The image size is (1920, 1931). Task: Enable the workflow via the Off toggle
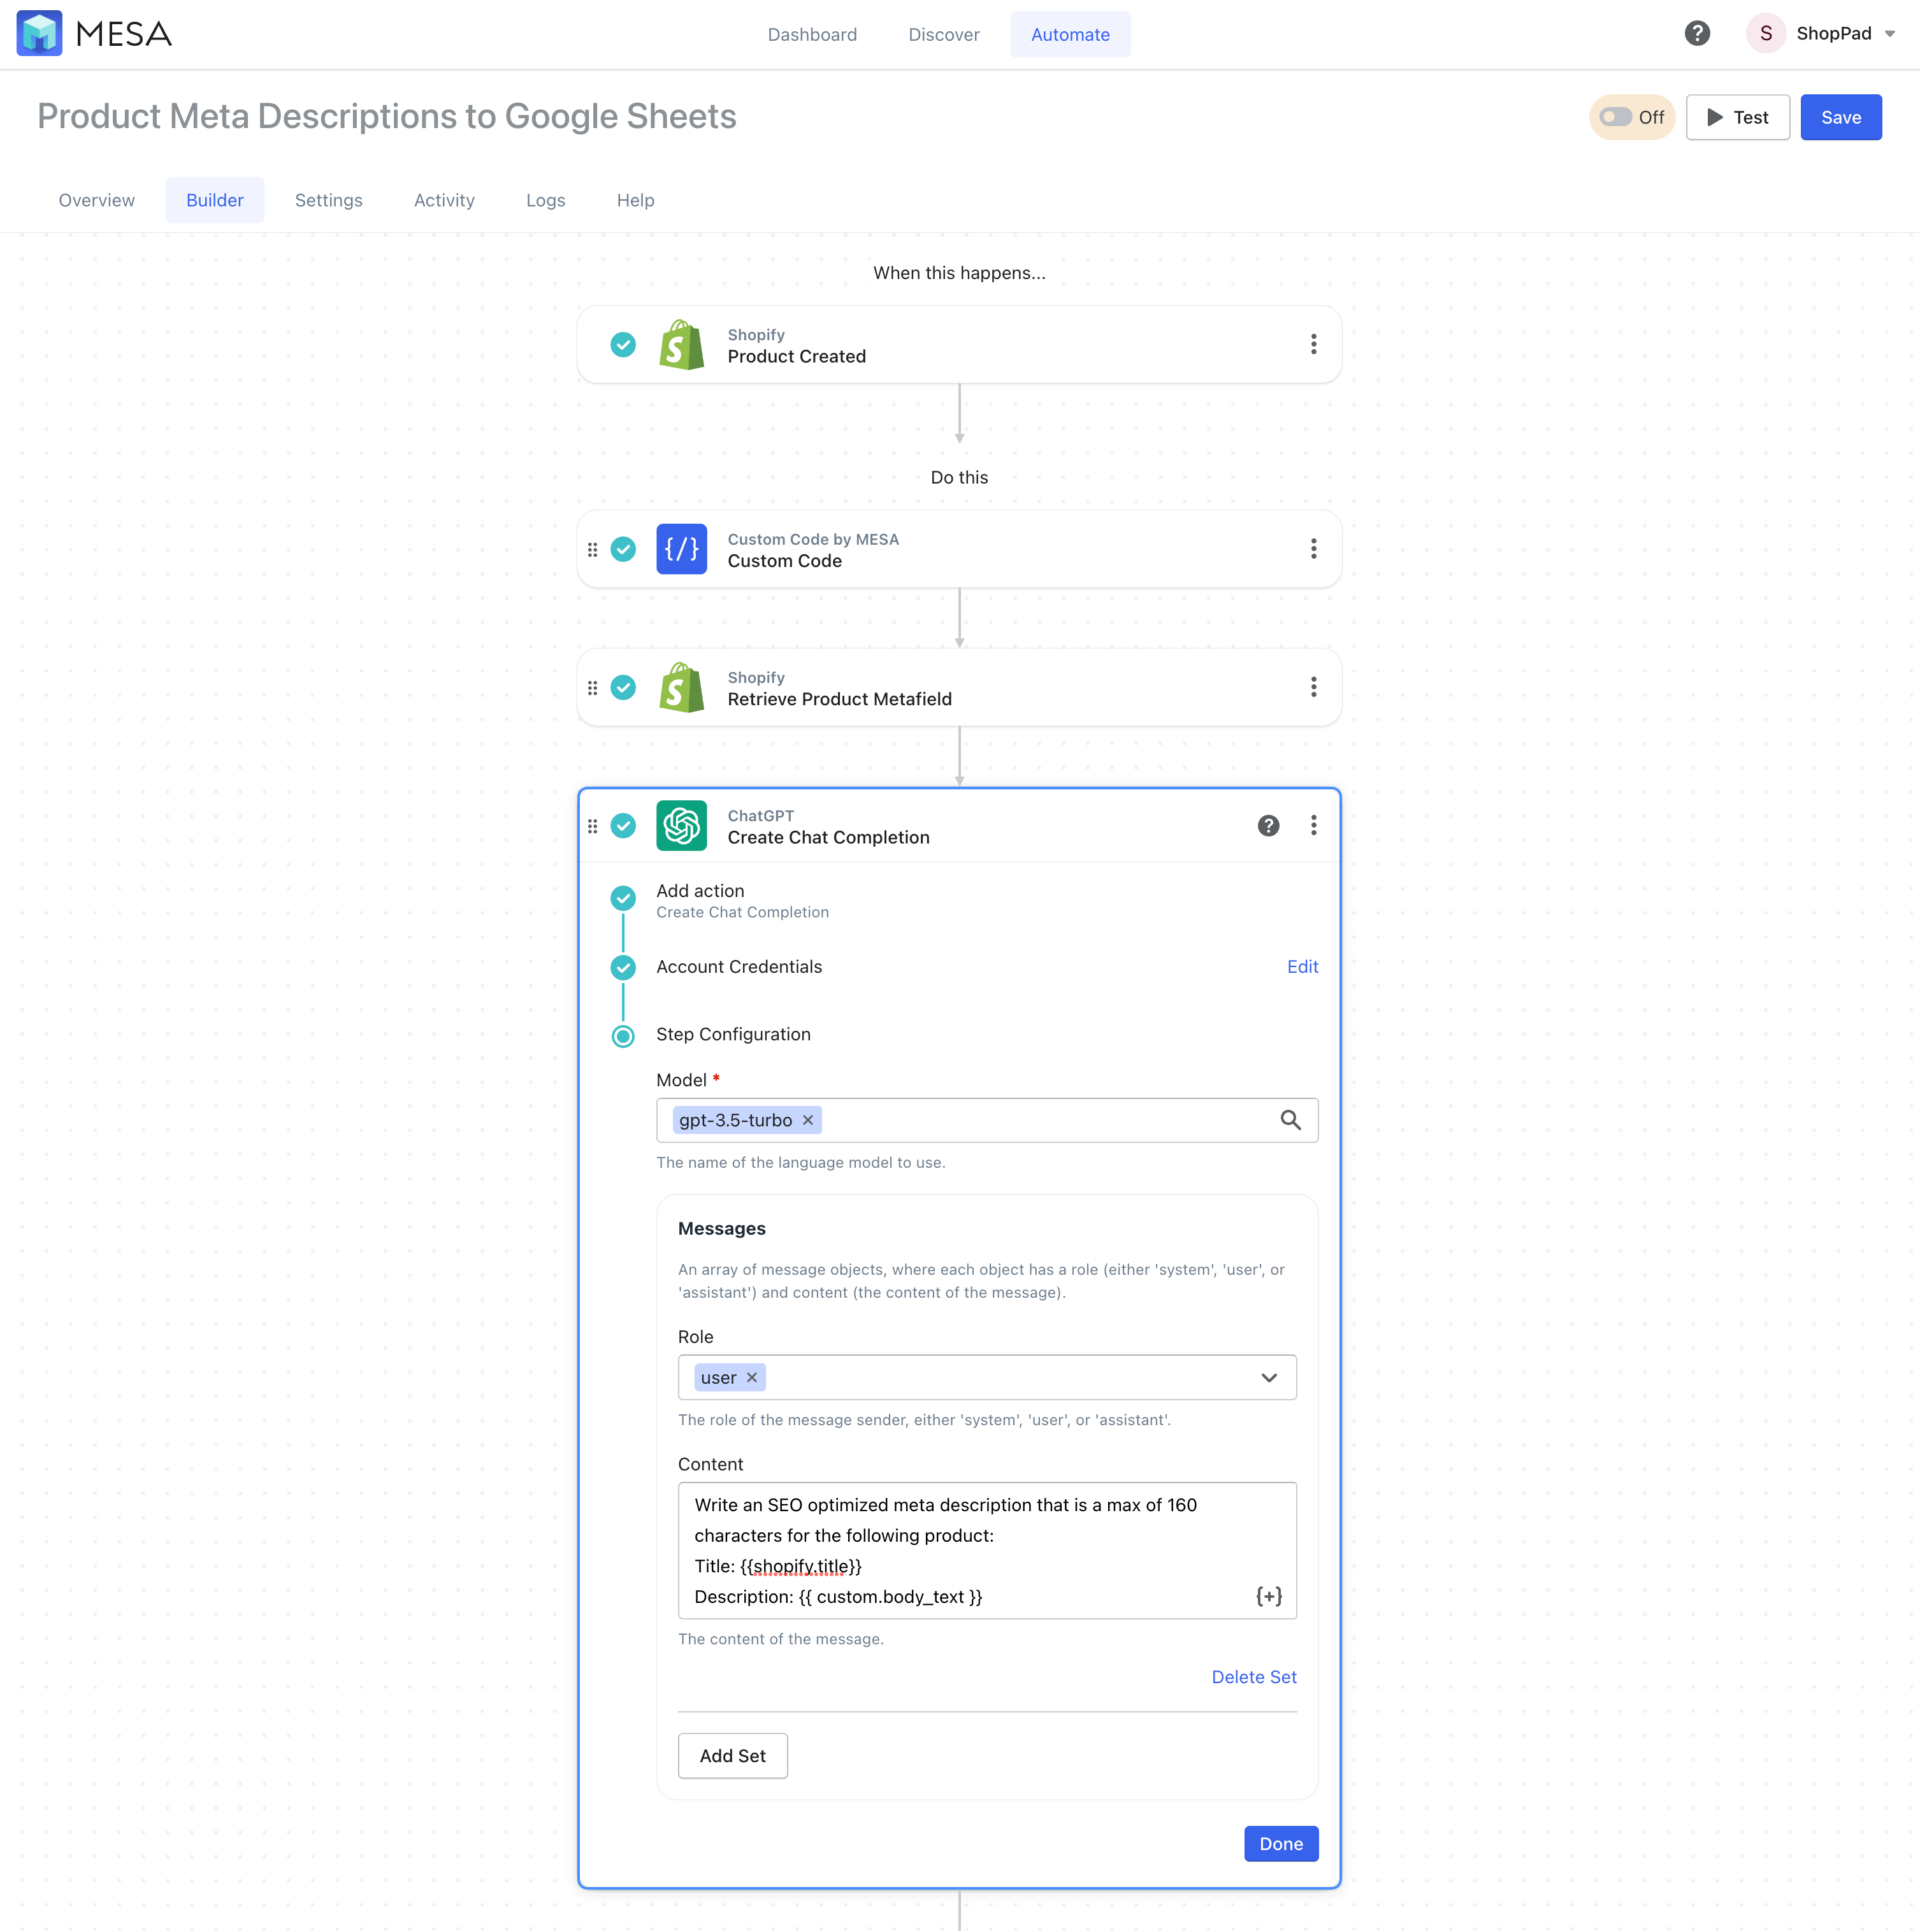[1616, 117]
